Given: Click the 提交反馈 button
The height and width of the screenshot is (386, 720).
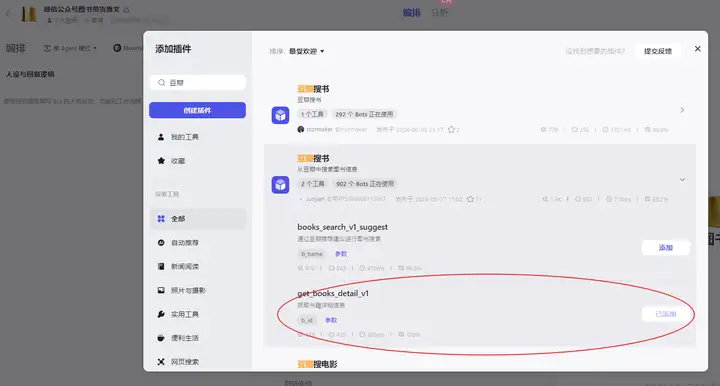Looking at the screenshot, I should pyautogui.click(x=658, y=51).
